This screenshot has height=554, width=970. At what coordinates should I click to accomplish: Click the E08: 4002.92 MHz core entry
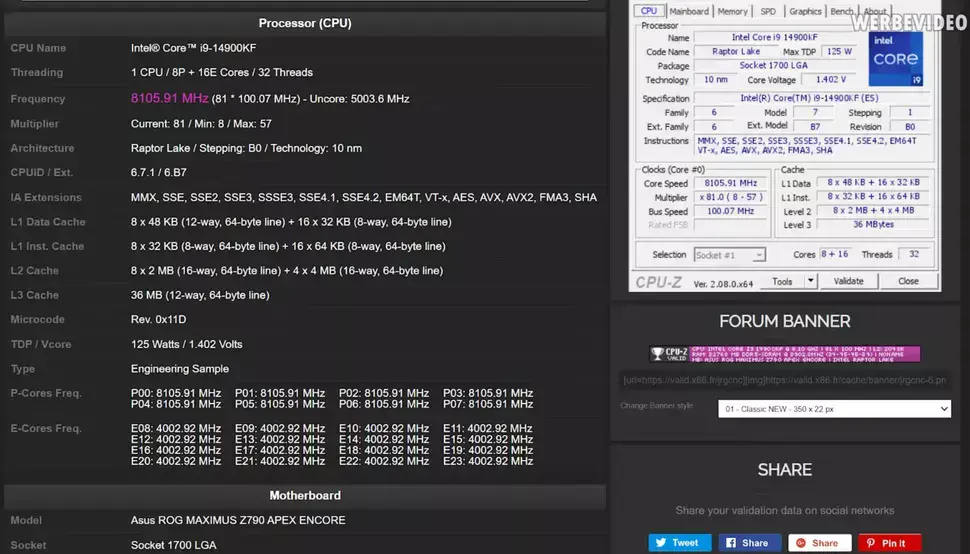(x=176, y=428)
